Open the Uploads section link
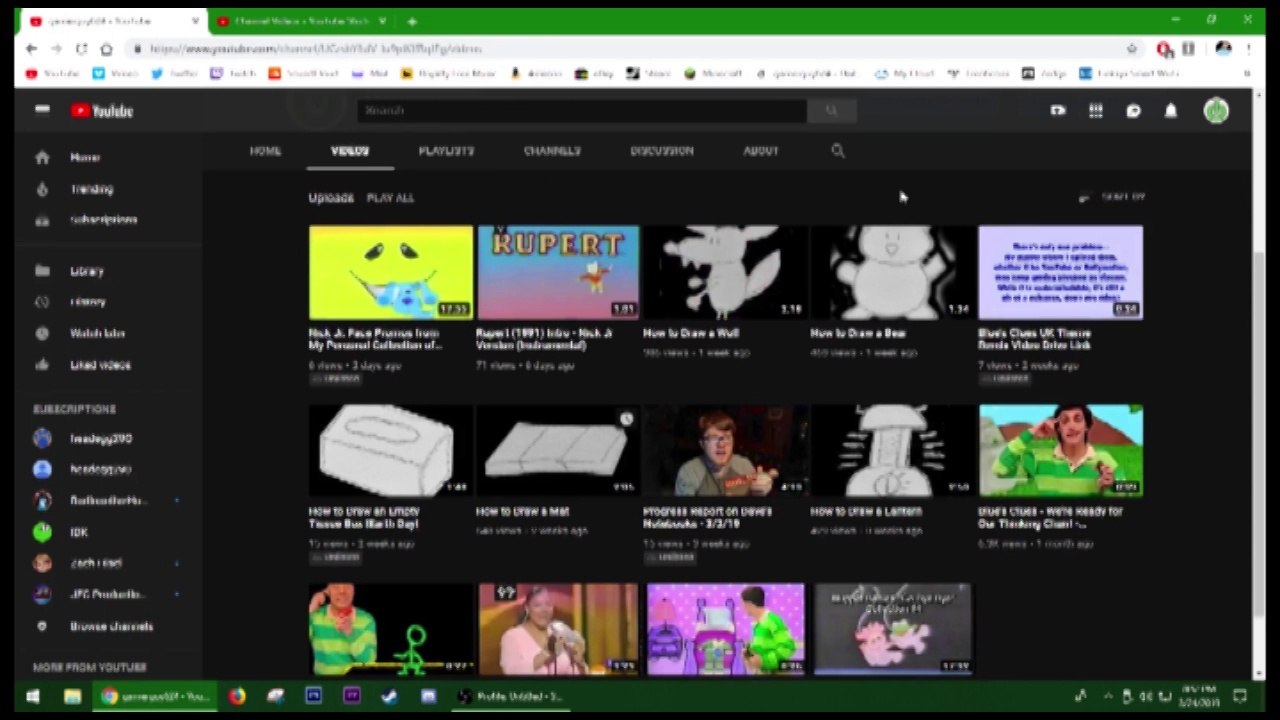This screenshot has width=1280, height=720. click(x=331, y=198)
